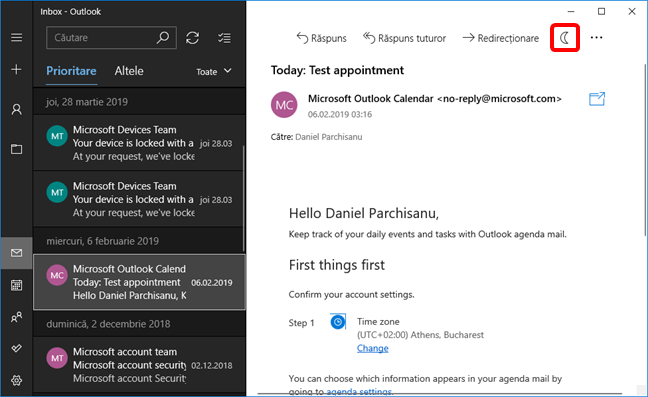Open the hamburger navigation menu
Image resolution: width=648 pixels, height=397 pixels.
click(17, 38)
